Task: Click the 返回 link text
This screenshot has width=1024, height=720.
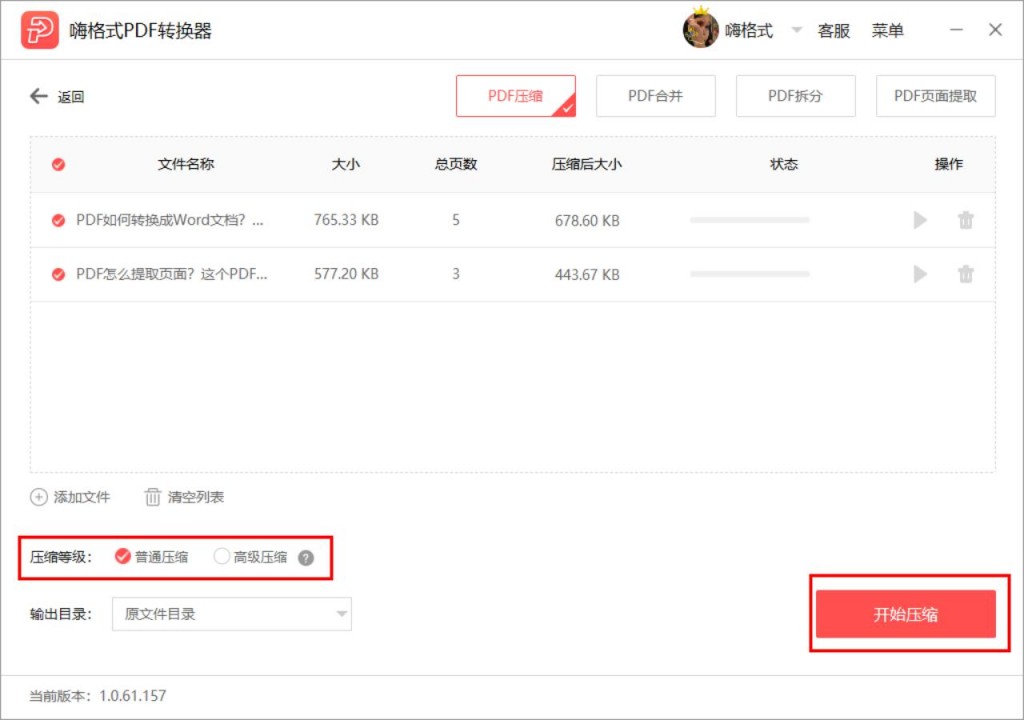Action: click(71, 97)
